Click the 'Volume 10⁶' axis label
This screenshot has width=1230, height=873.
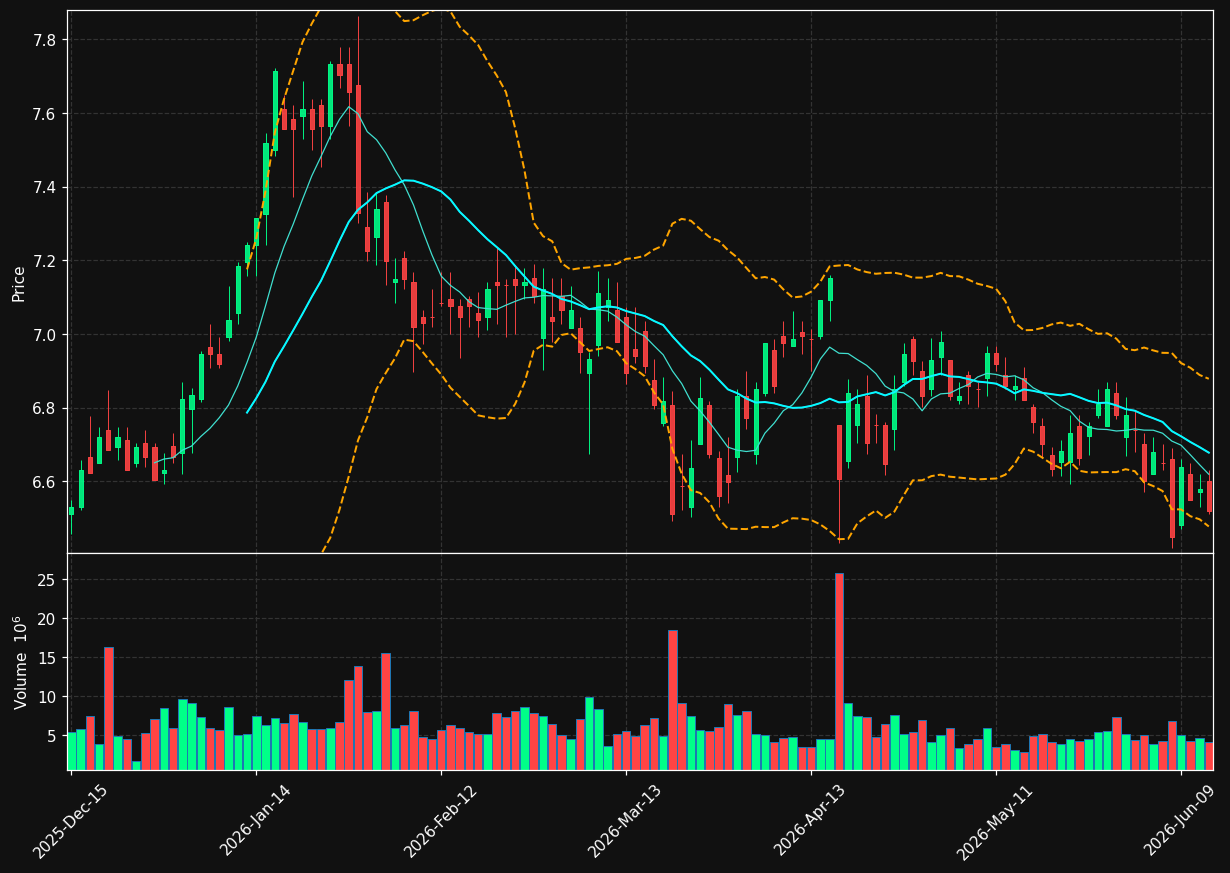tap(19, 662)
